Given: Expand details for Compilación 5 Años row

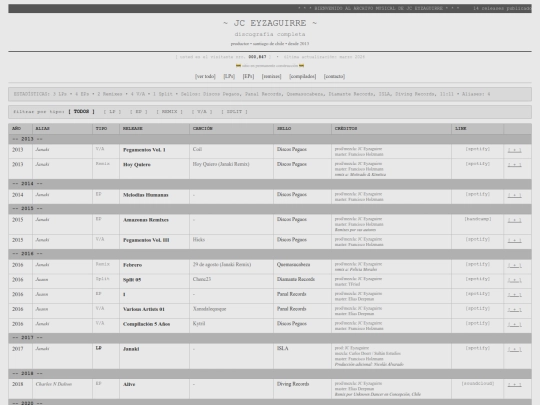Looking at the screenshot, I should click(514, 324).
